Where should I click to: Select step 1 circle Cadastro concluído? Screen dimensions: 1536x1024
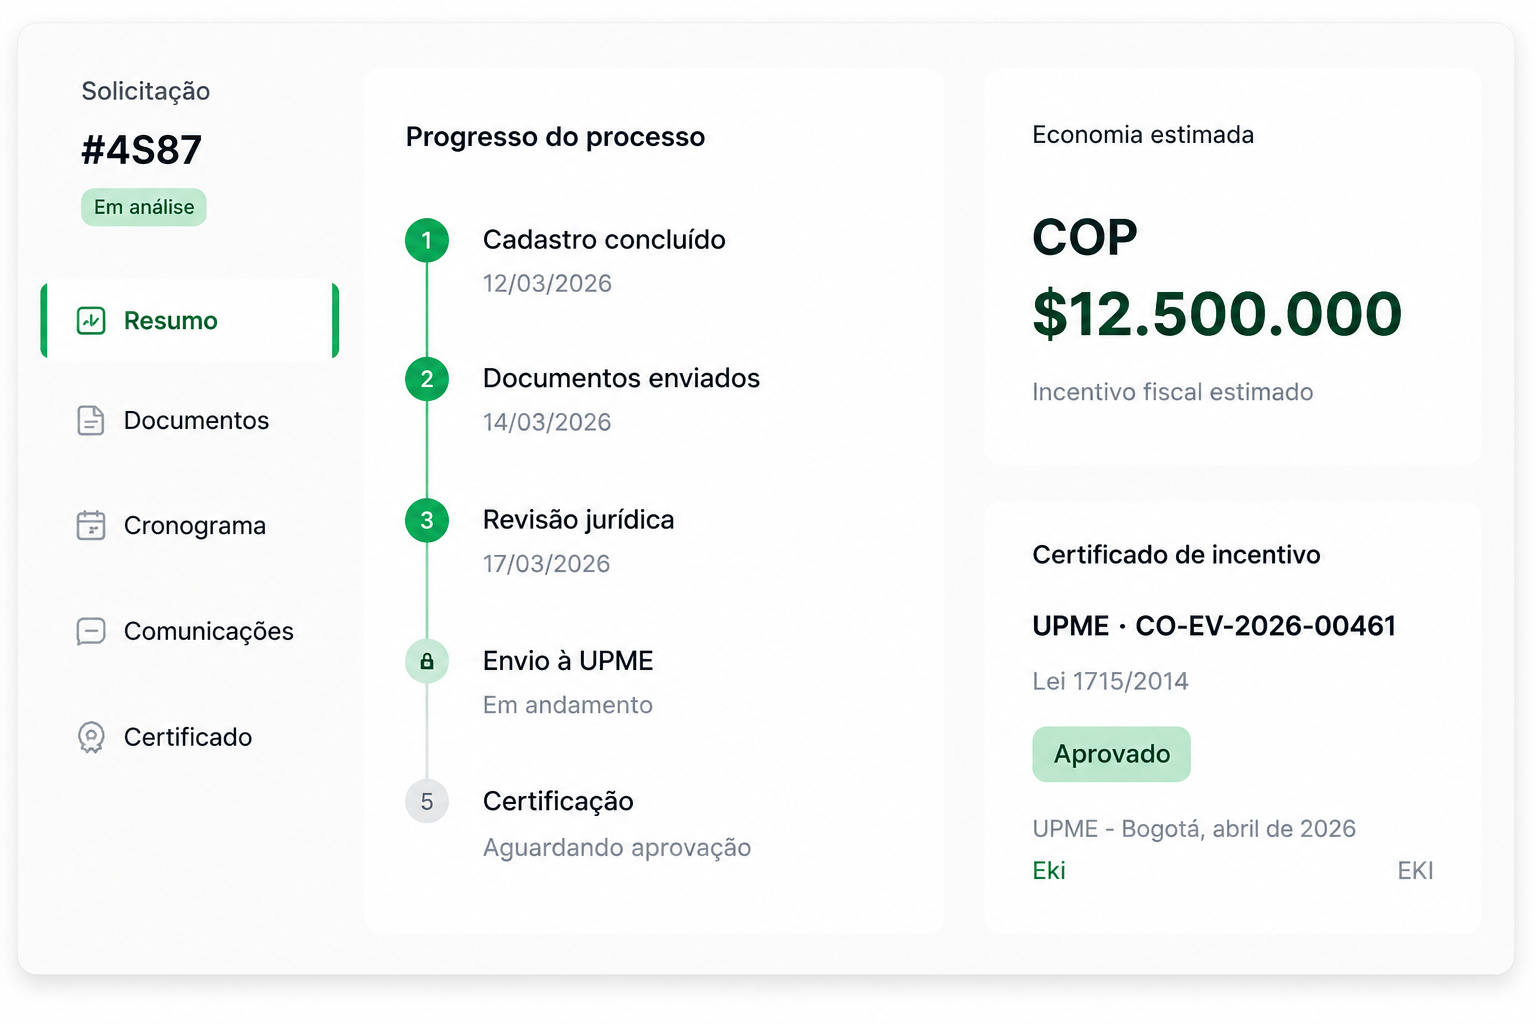point(427,240)
